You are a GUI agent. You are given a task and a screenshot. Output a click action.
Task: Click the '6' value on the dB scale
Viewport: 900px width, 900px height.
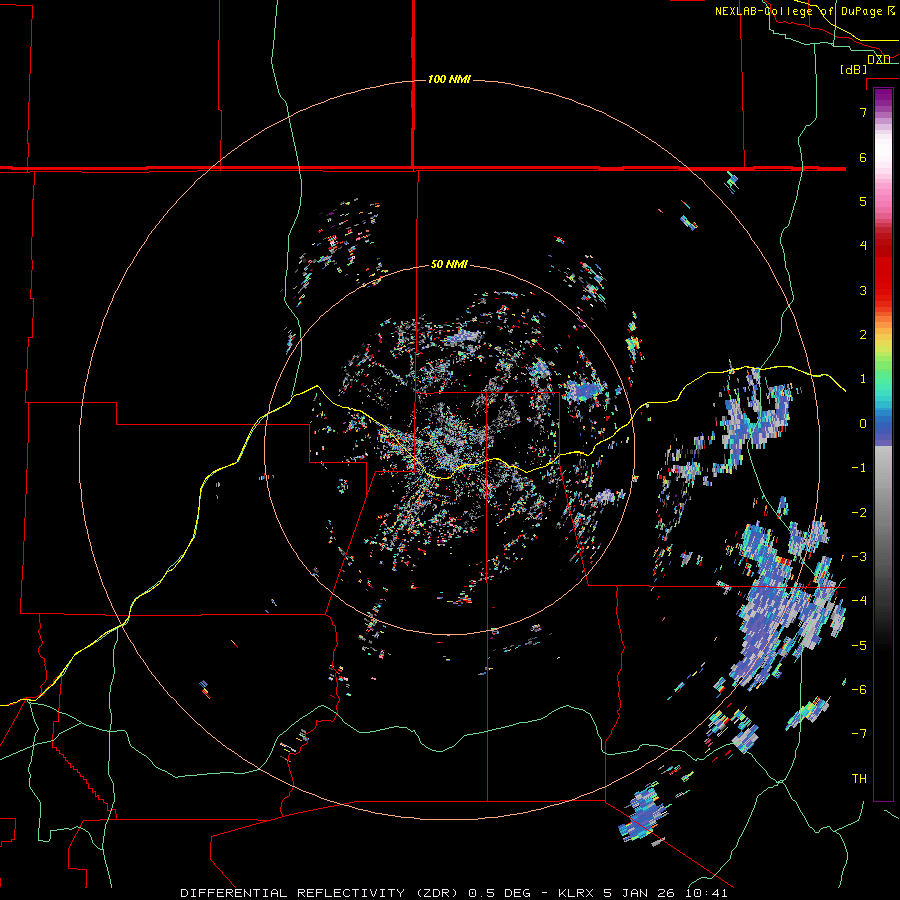[863, 157]
